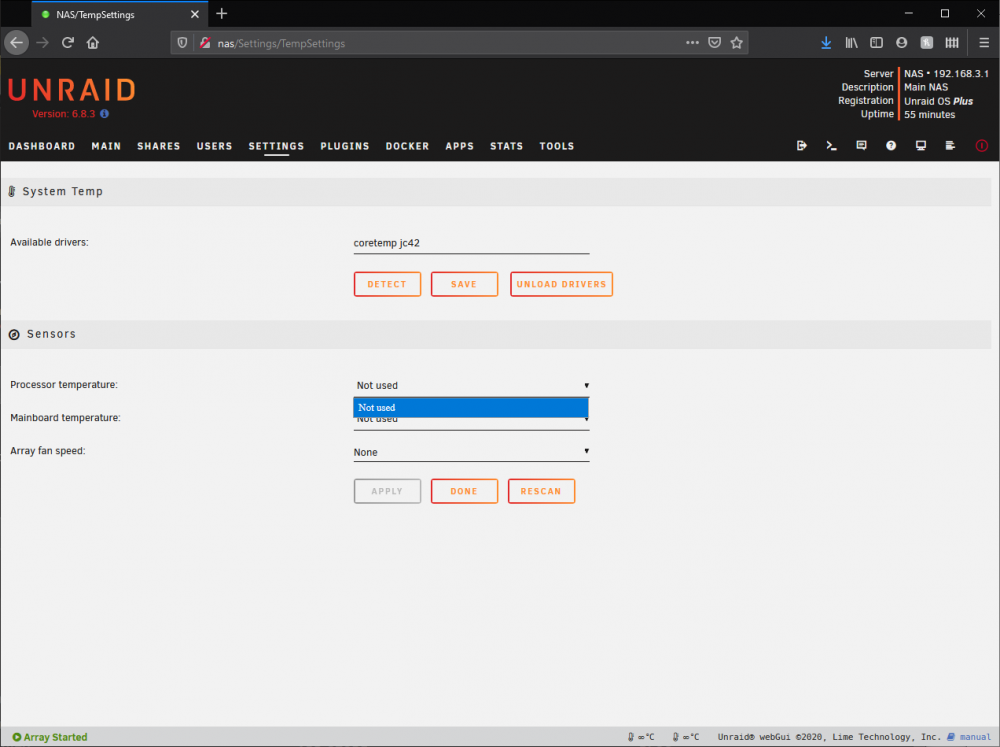Screen dimensions: 1000x747
Task: Click the DETECT button
Action: tap(387, 284)
